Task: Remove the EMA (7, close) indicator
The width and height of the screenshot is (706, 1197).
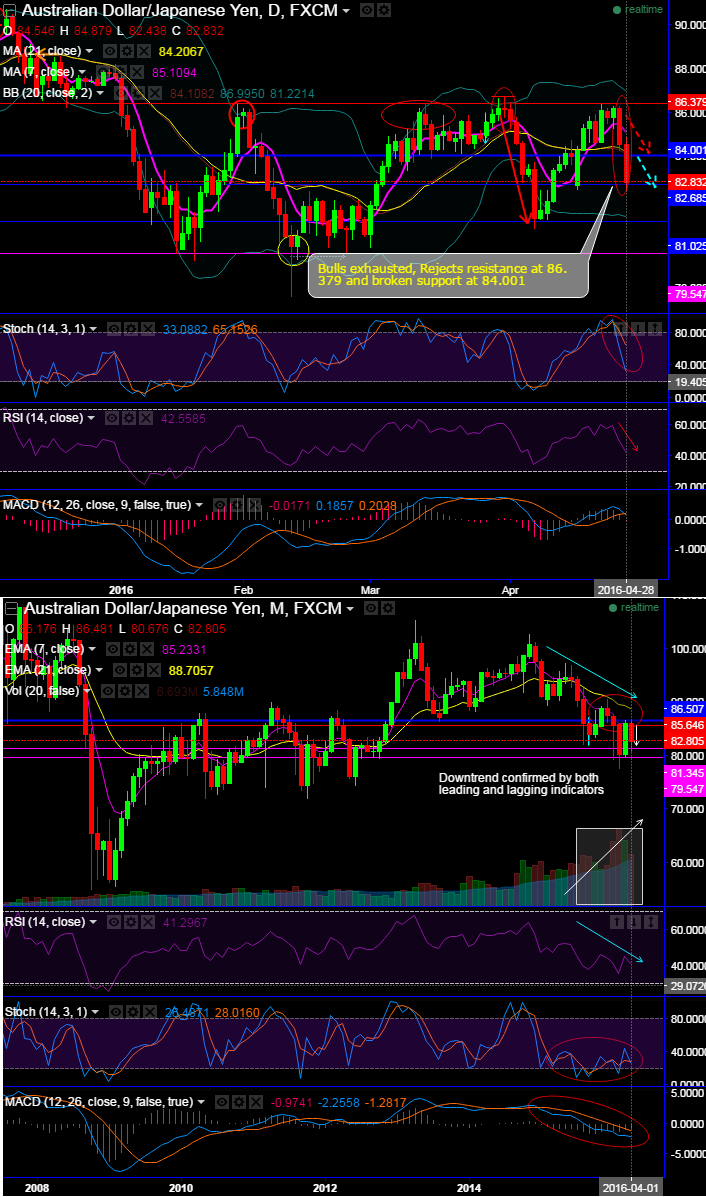Action: (x=145, y=649)
